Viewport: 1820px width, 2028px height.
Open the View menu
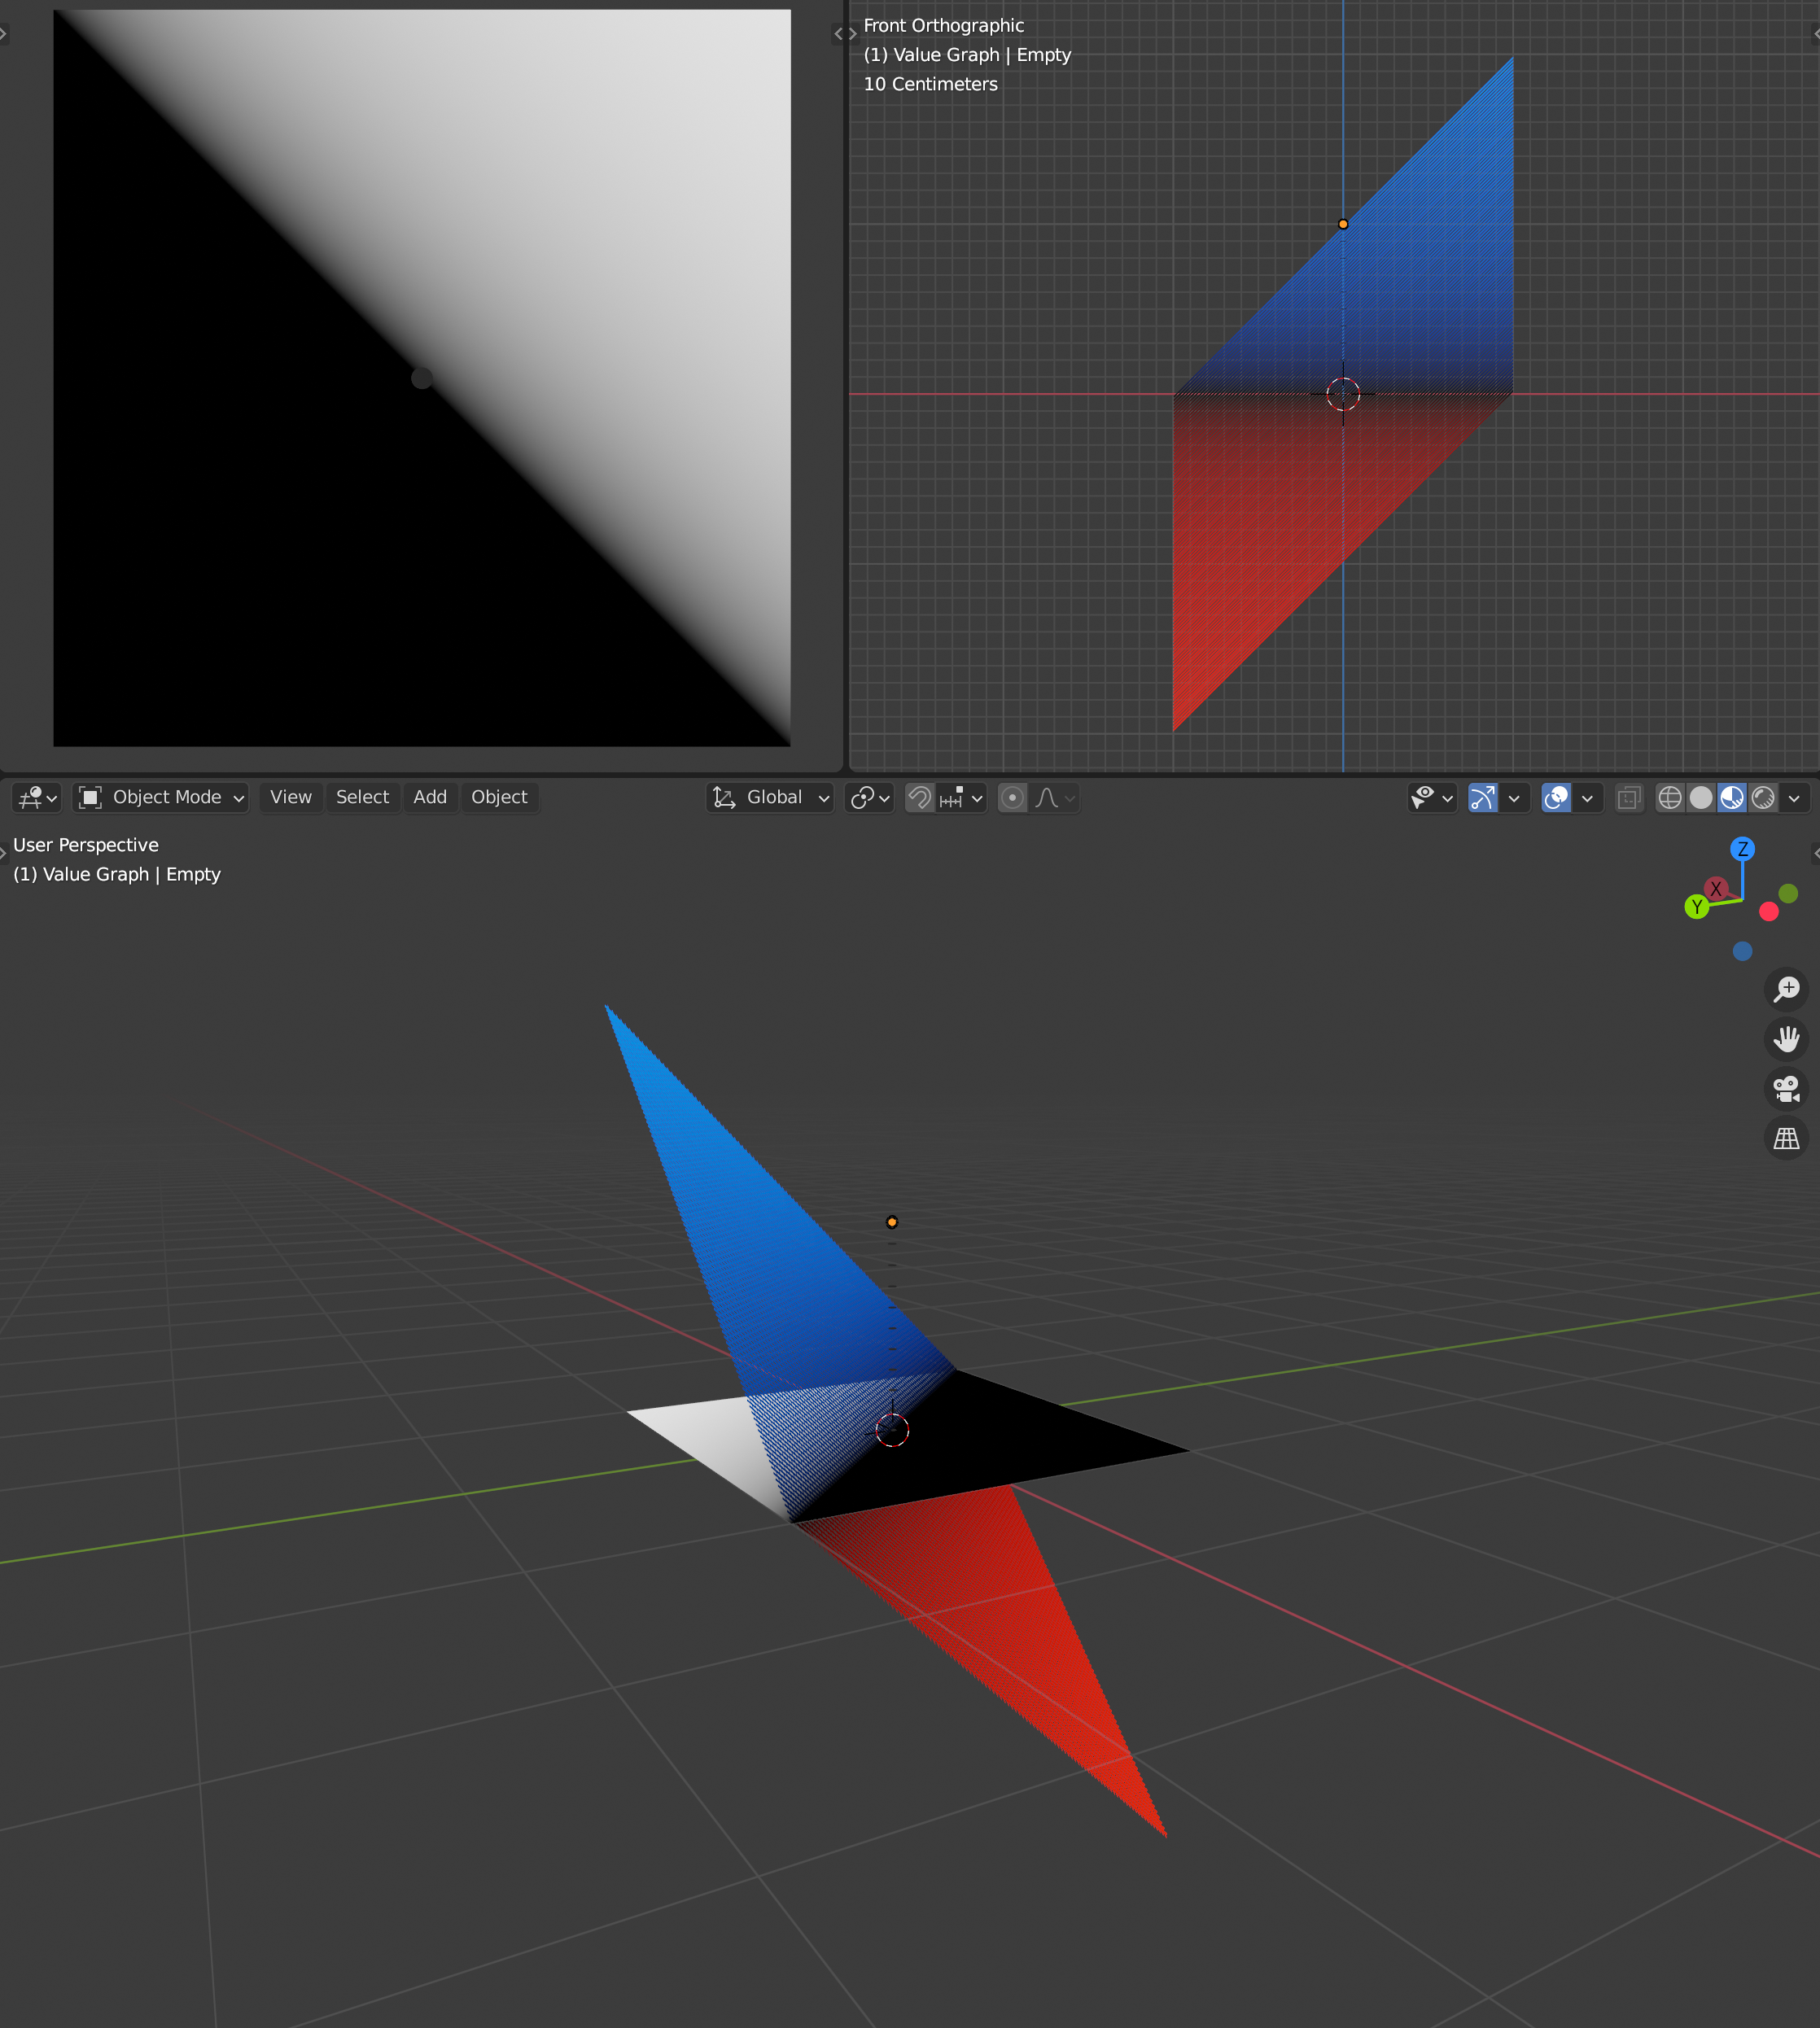[291, 797]
